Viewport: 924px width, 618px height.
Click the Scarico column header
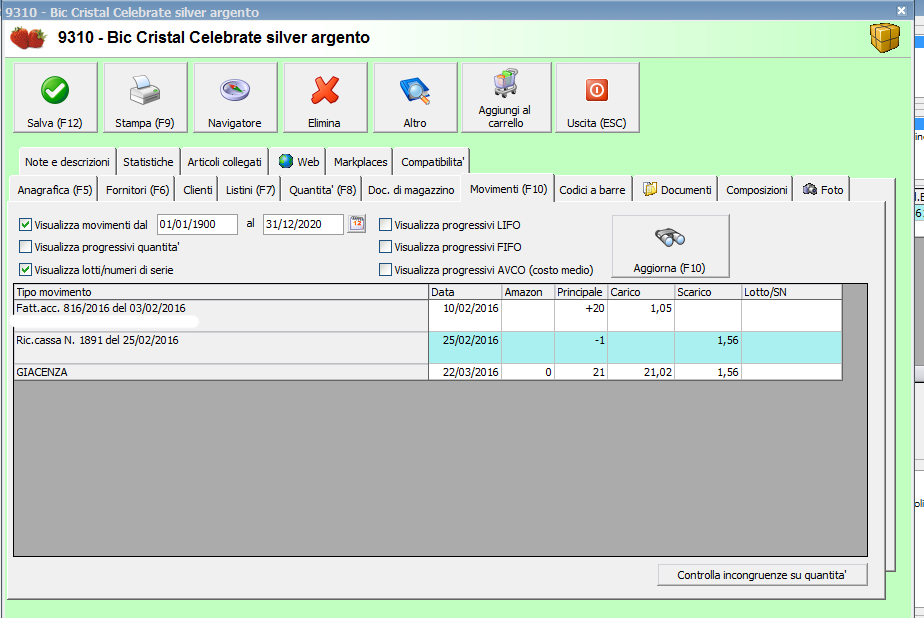coord(708,292)
